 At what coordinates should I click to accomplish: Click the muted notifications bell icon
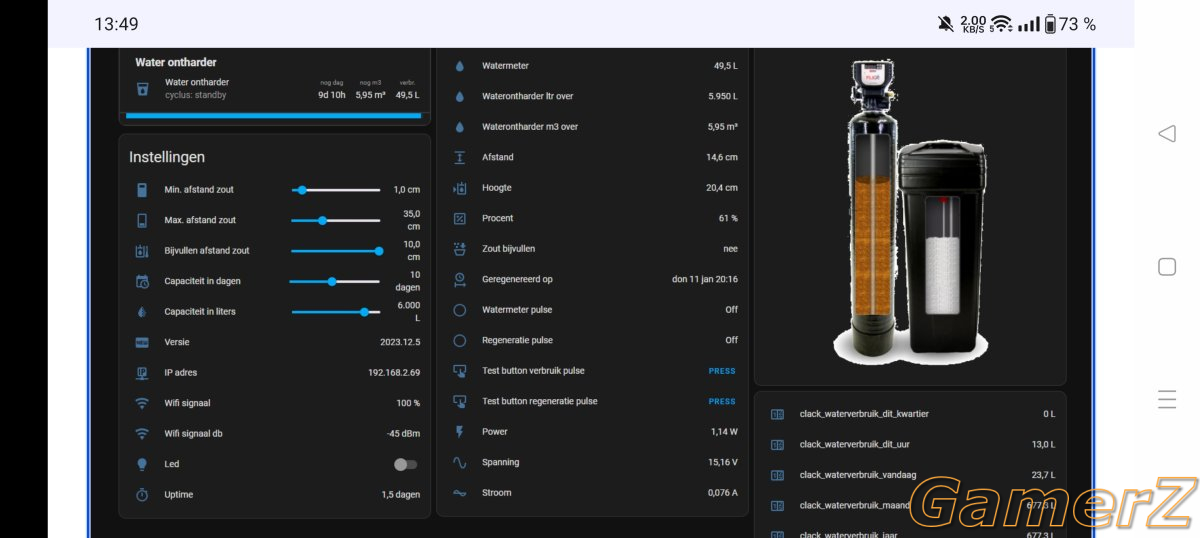945,24
